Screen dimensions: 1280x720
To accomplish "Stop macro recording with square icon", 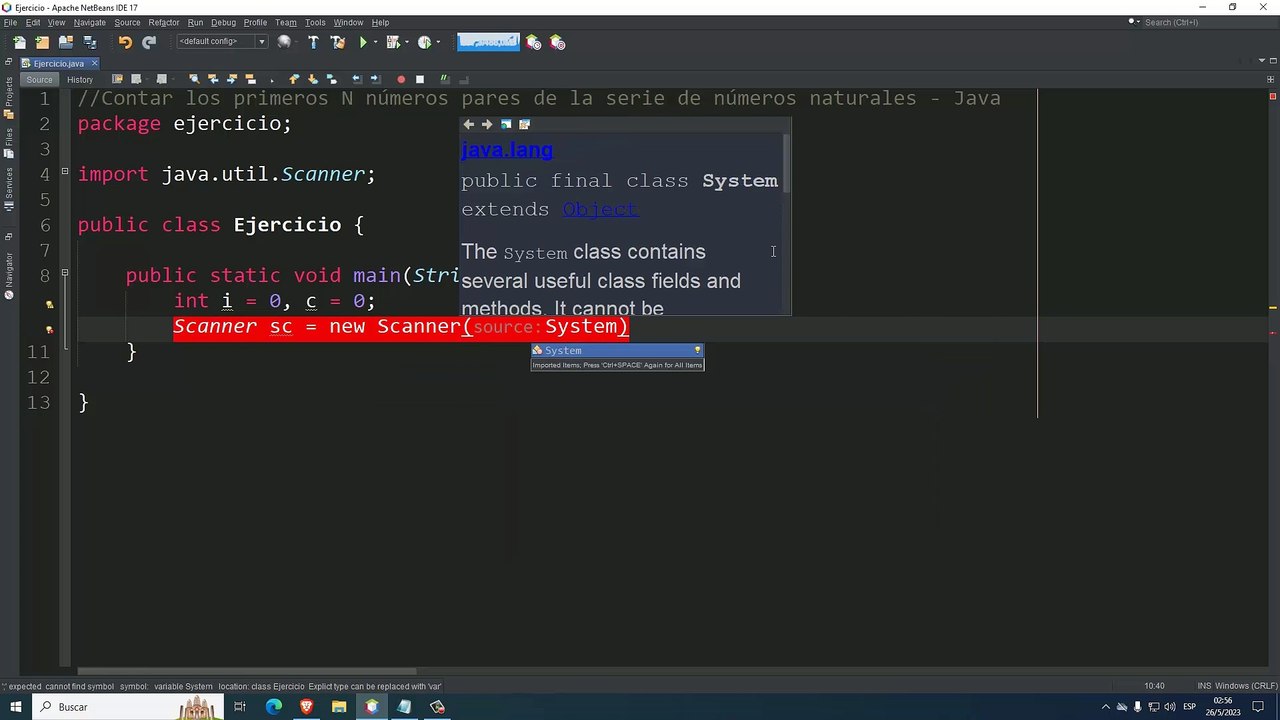I will pyautogui.click(x=420, y=79).
